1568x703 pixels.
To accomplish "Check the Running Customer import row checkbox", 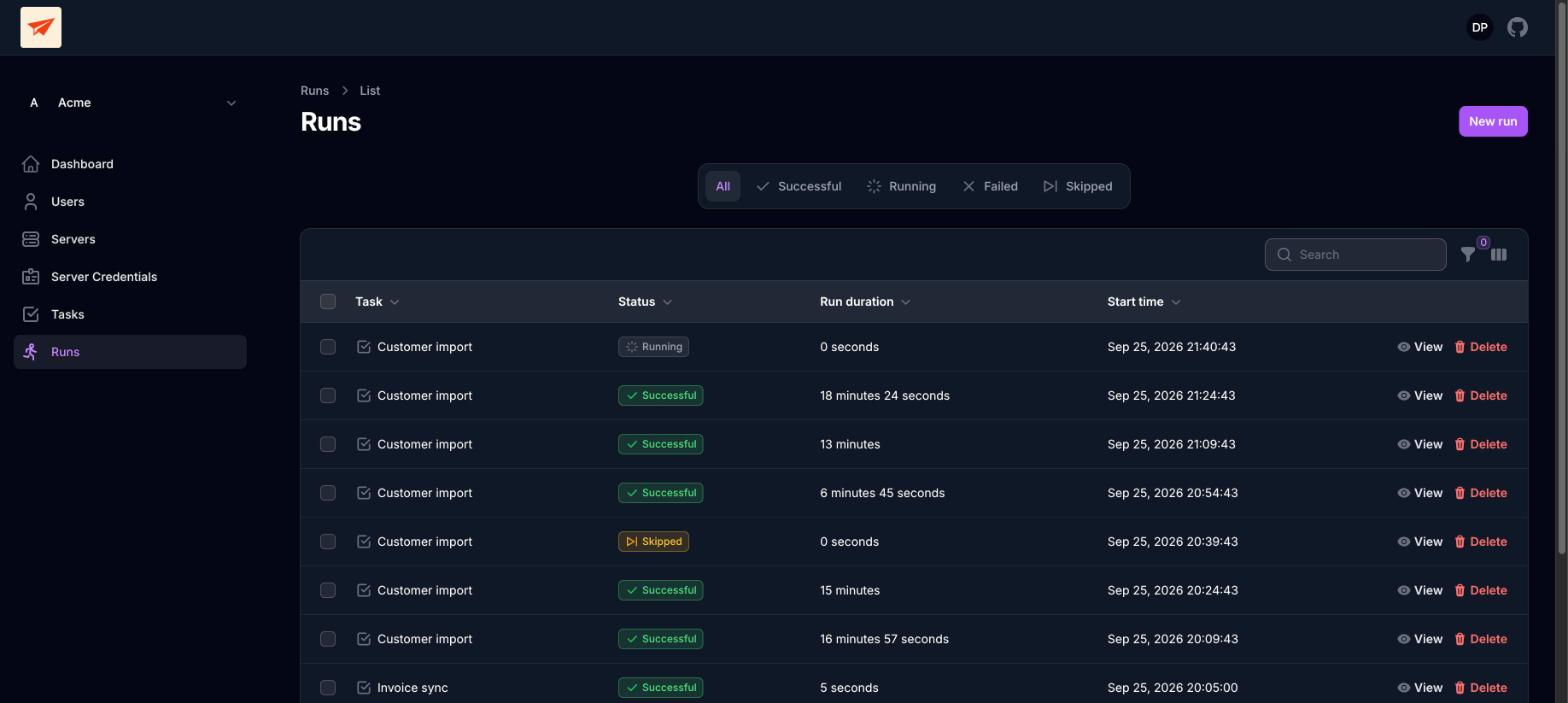I will (x=328, y=347).
